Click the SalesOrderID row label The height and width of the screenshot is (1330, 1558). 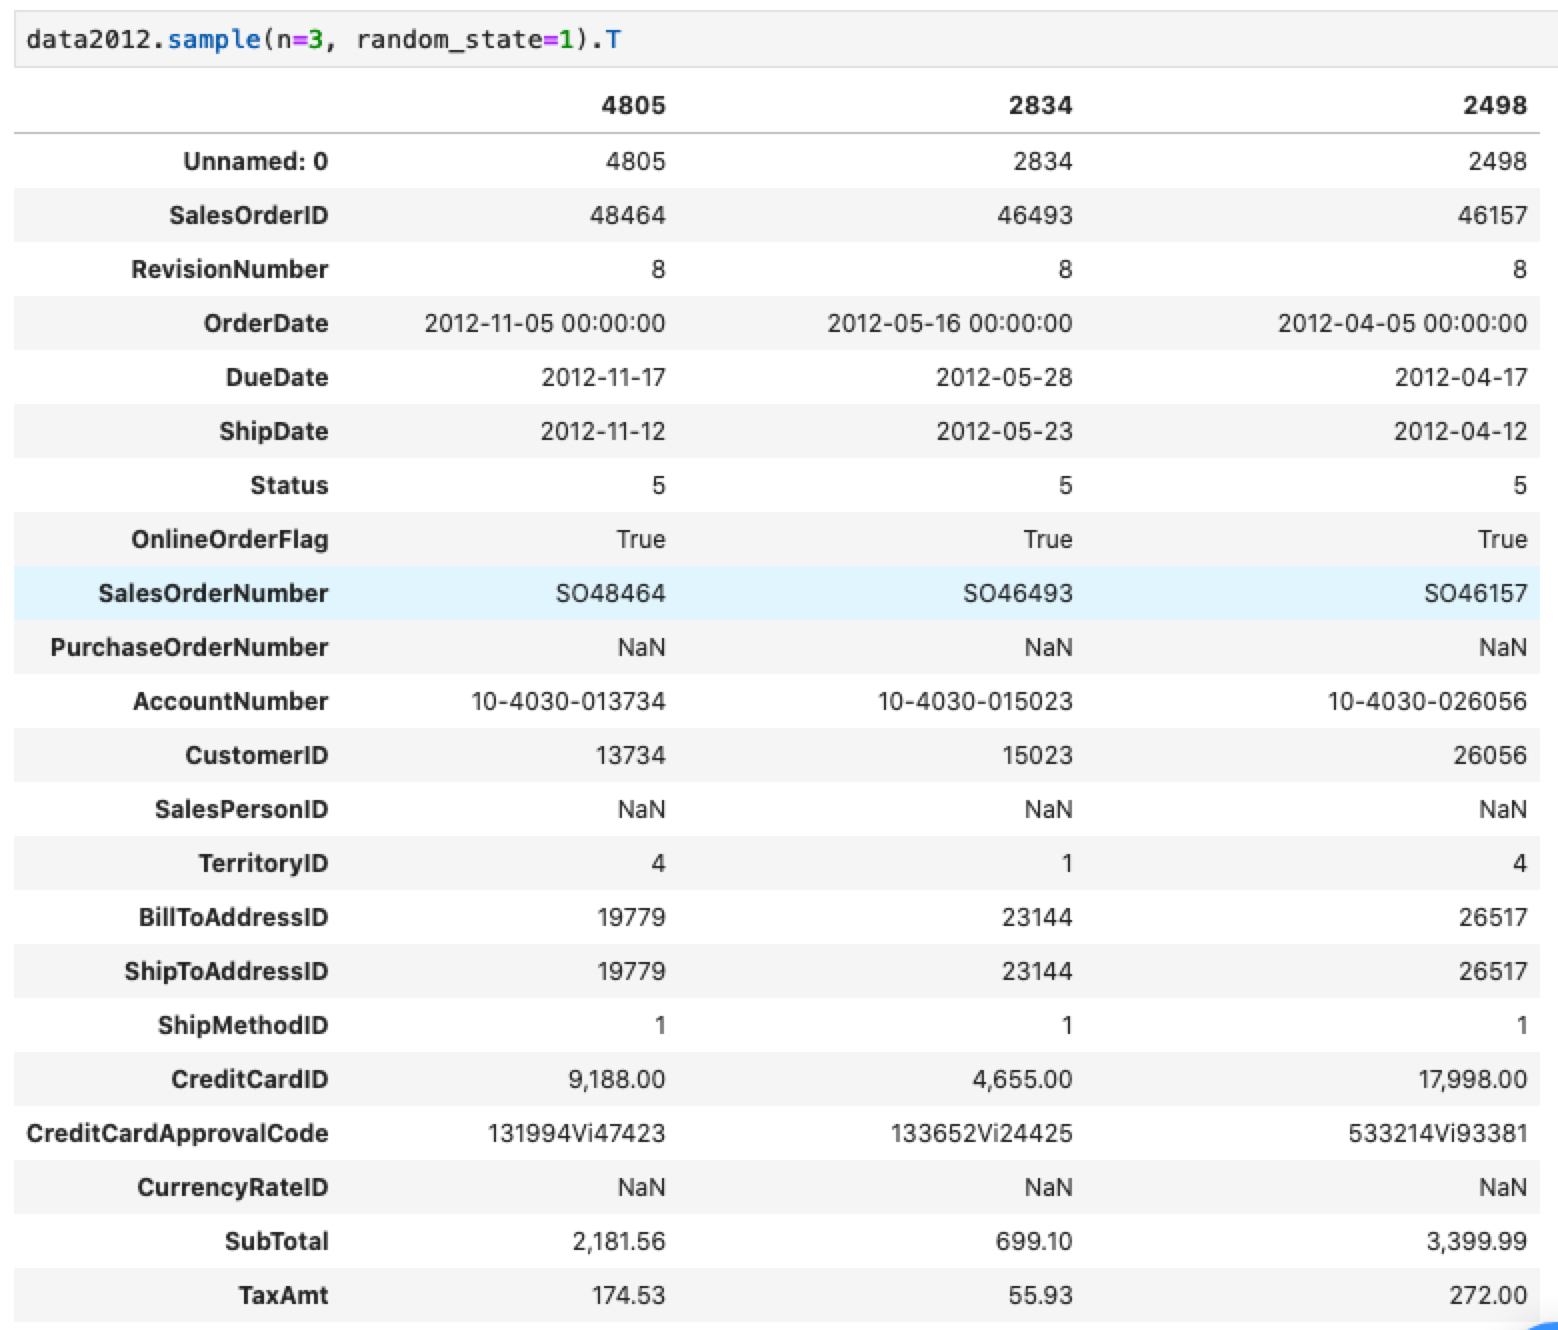pyautogui.click(x=248, y=216)
